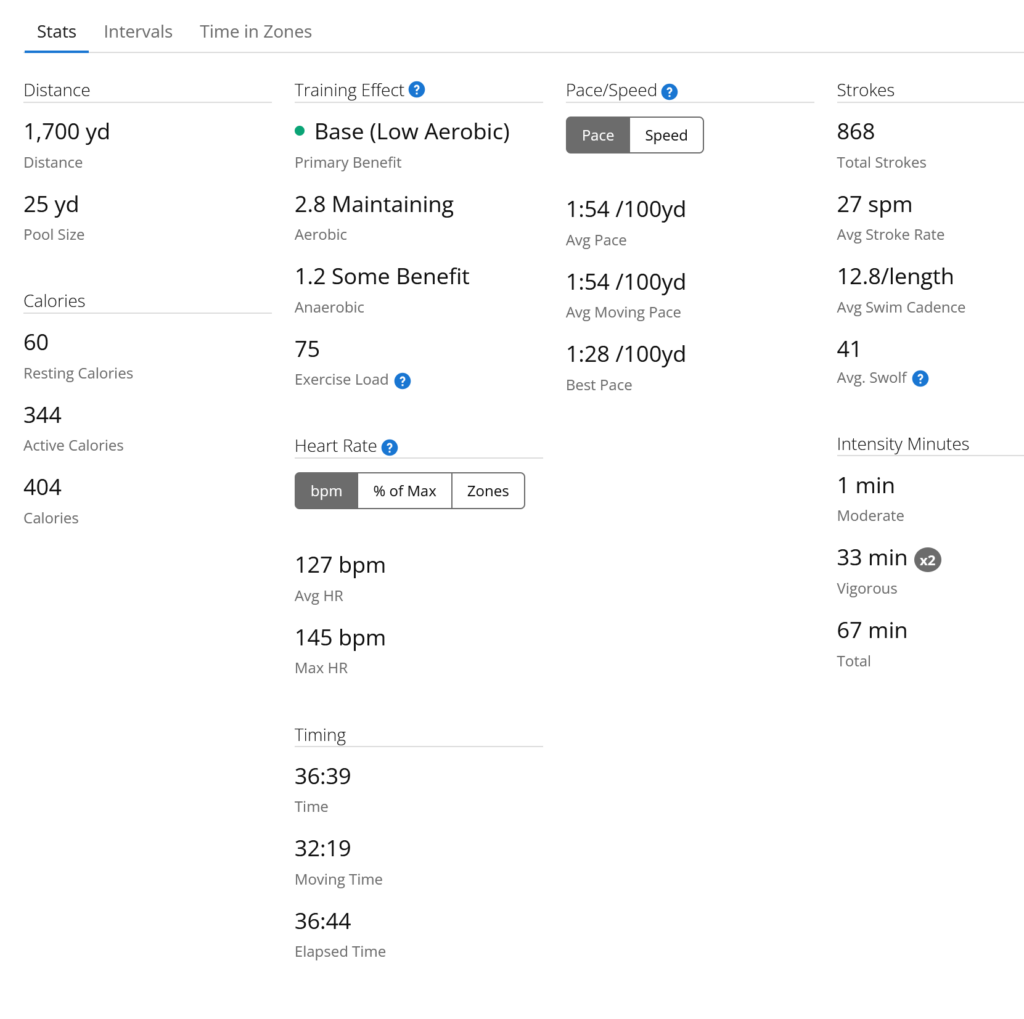Click the x2 badge beside Vigorous minutes
Image resolution: width=1024 pixels, height=1019 pixels.
click(x=928, y=560)
